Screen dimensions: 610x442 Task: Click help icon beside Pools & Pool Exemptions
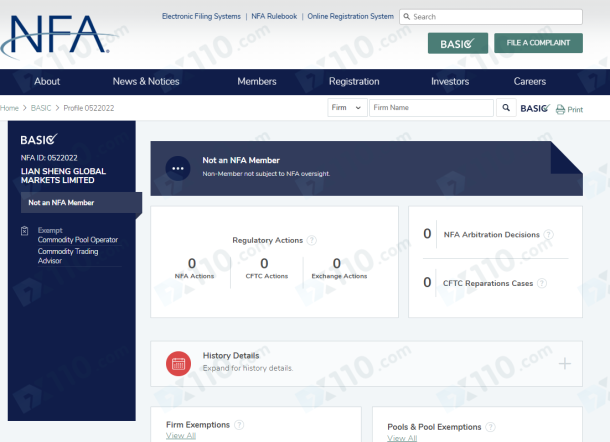coord(491,427)
